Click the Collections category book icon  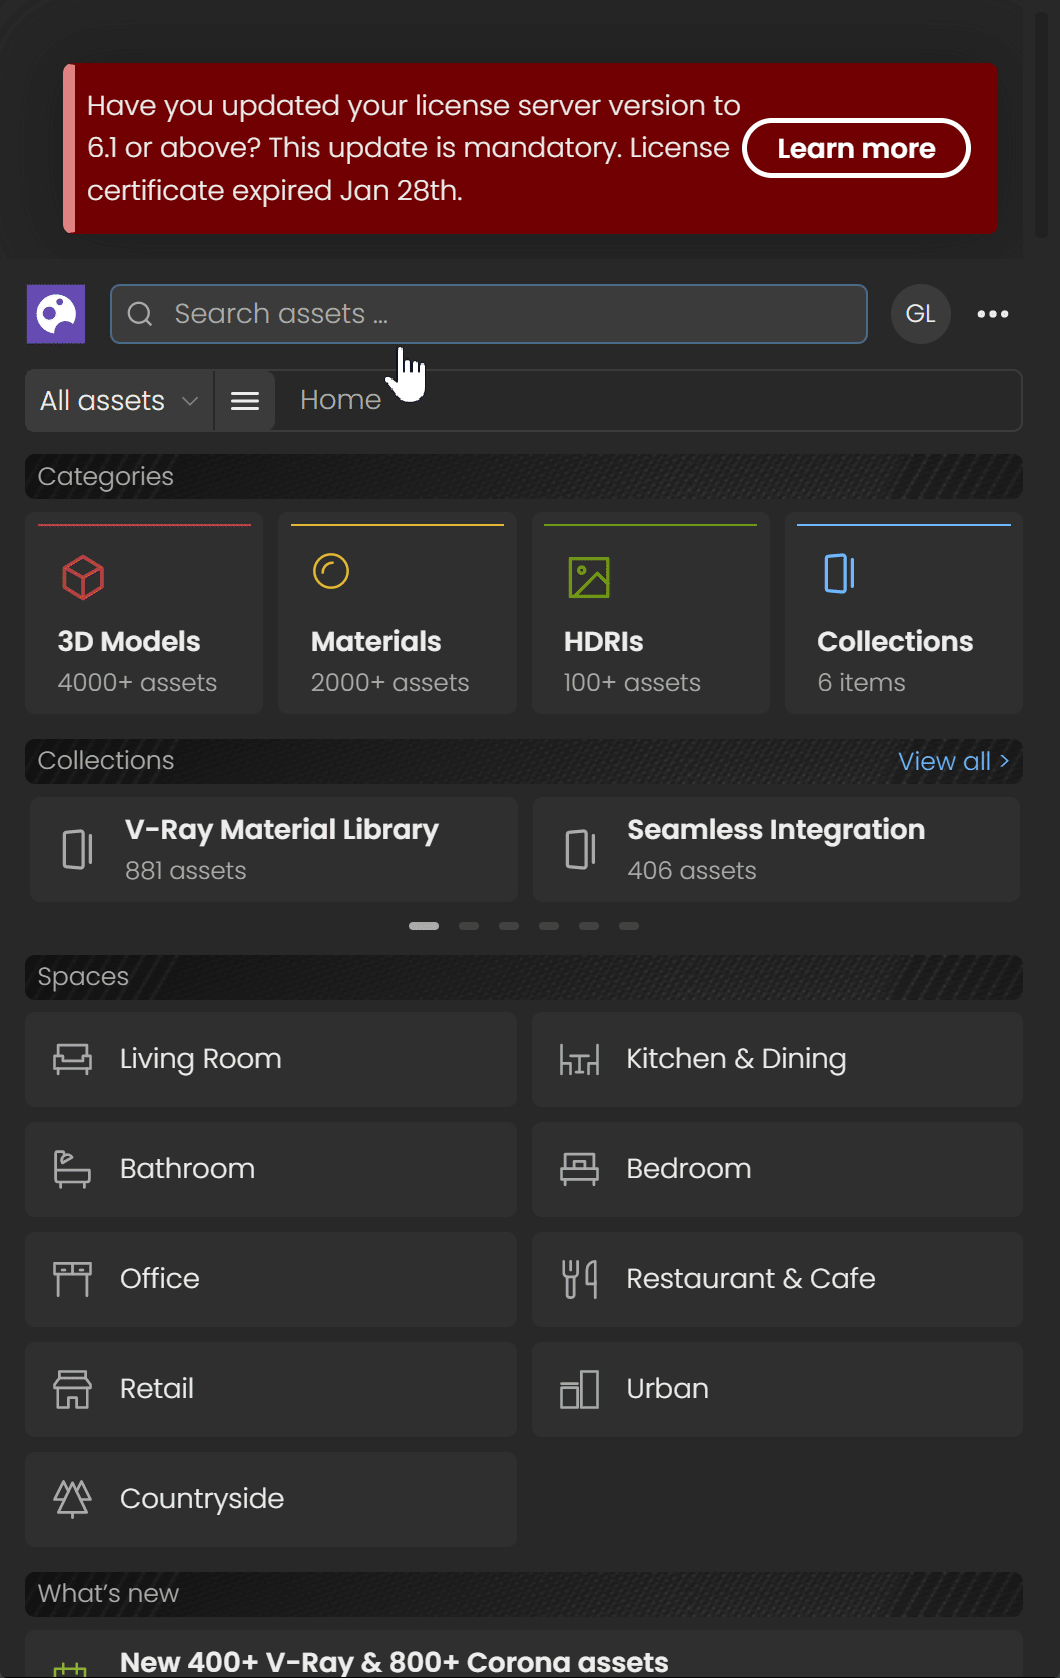[x=839, y=573]
